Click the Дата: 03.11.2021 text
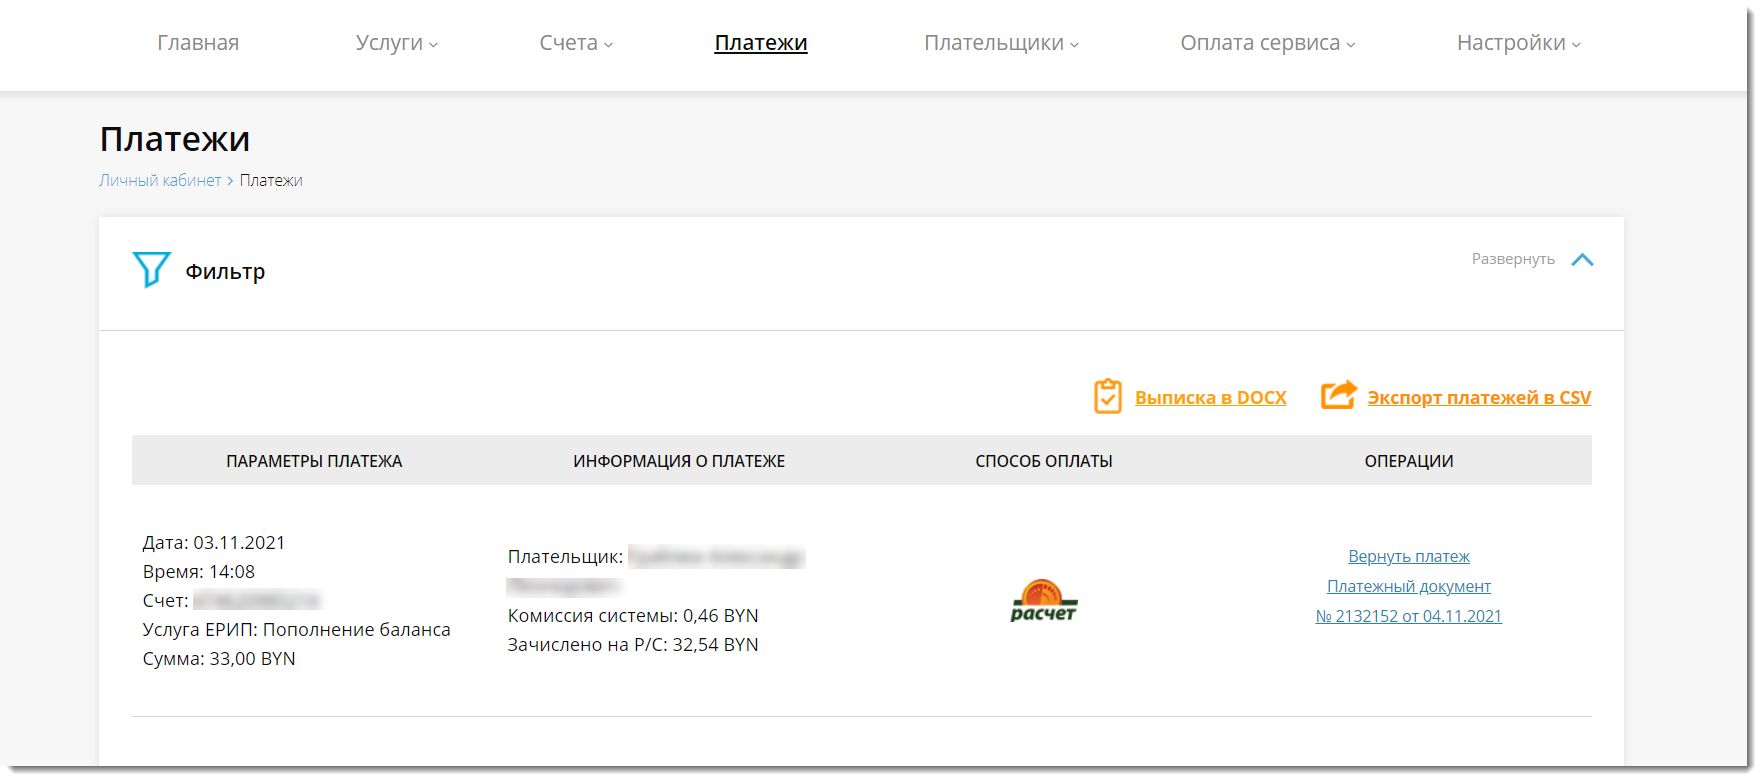1762x781 pixels. pos(214,543)
